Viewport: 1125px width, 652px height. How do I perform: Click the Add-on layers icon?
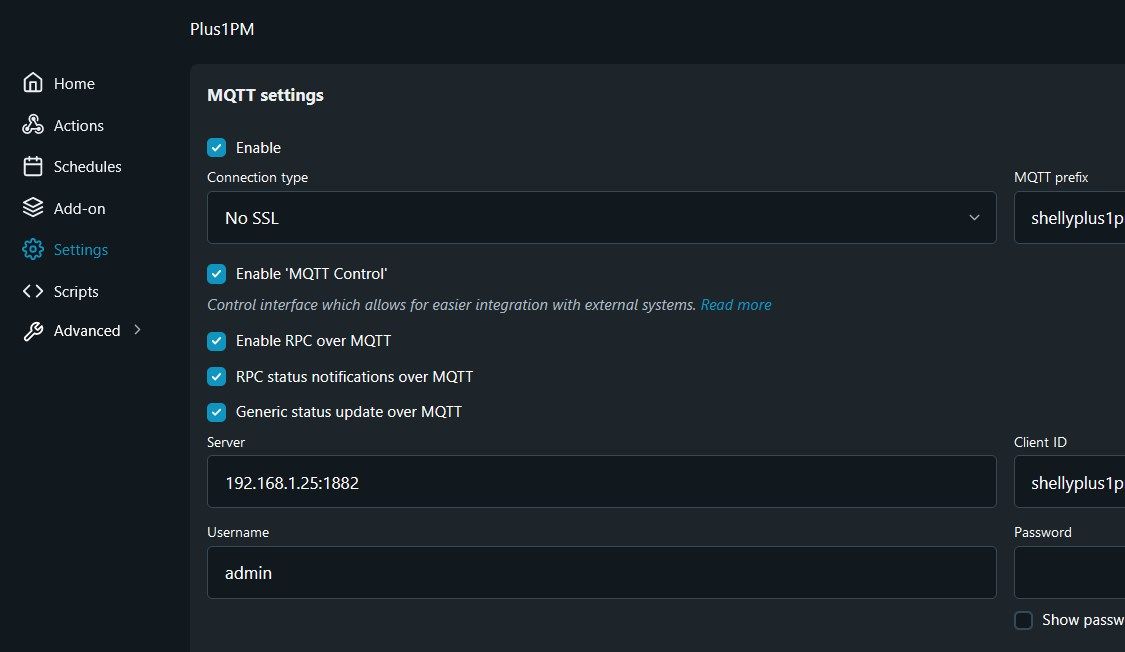[x=33, y=209]
